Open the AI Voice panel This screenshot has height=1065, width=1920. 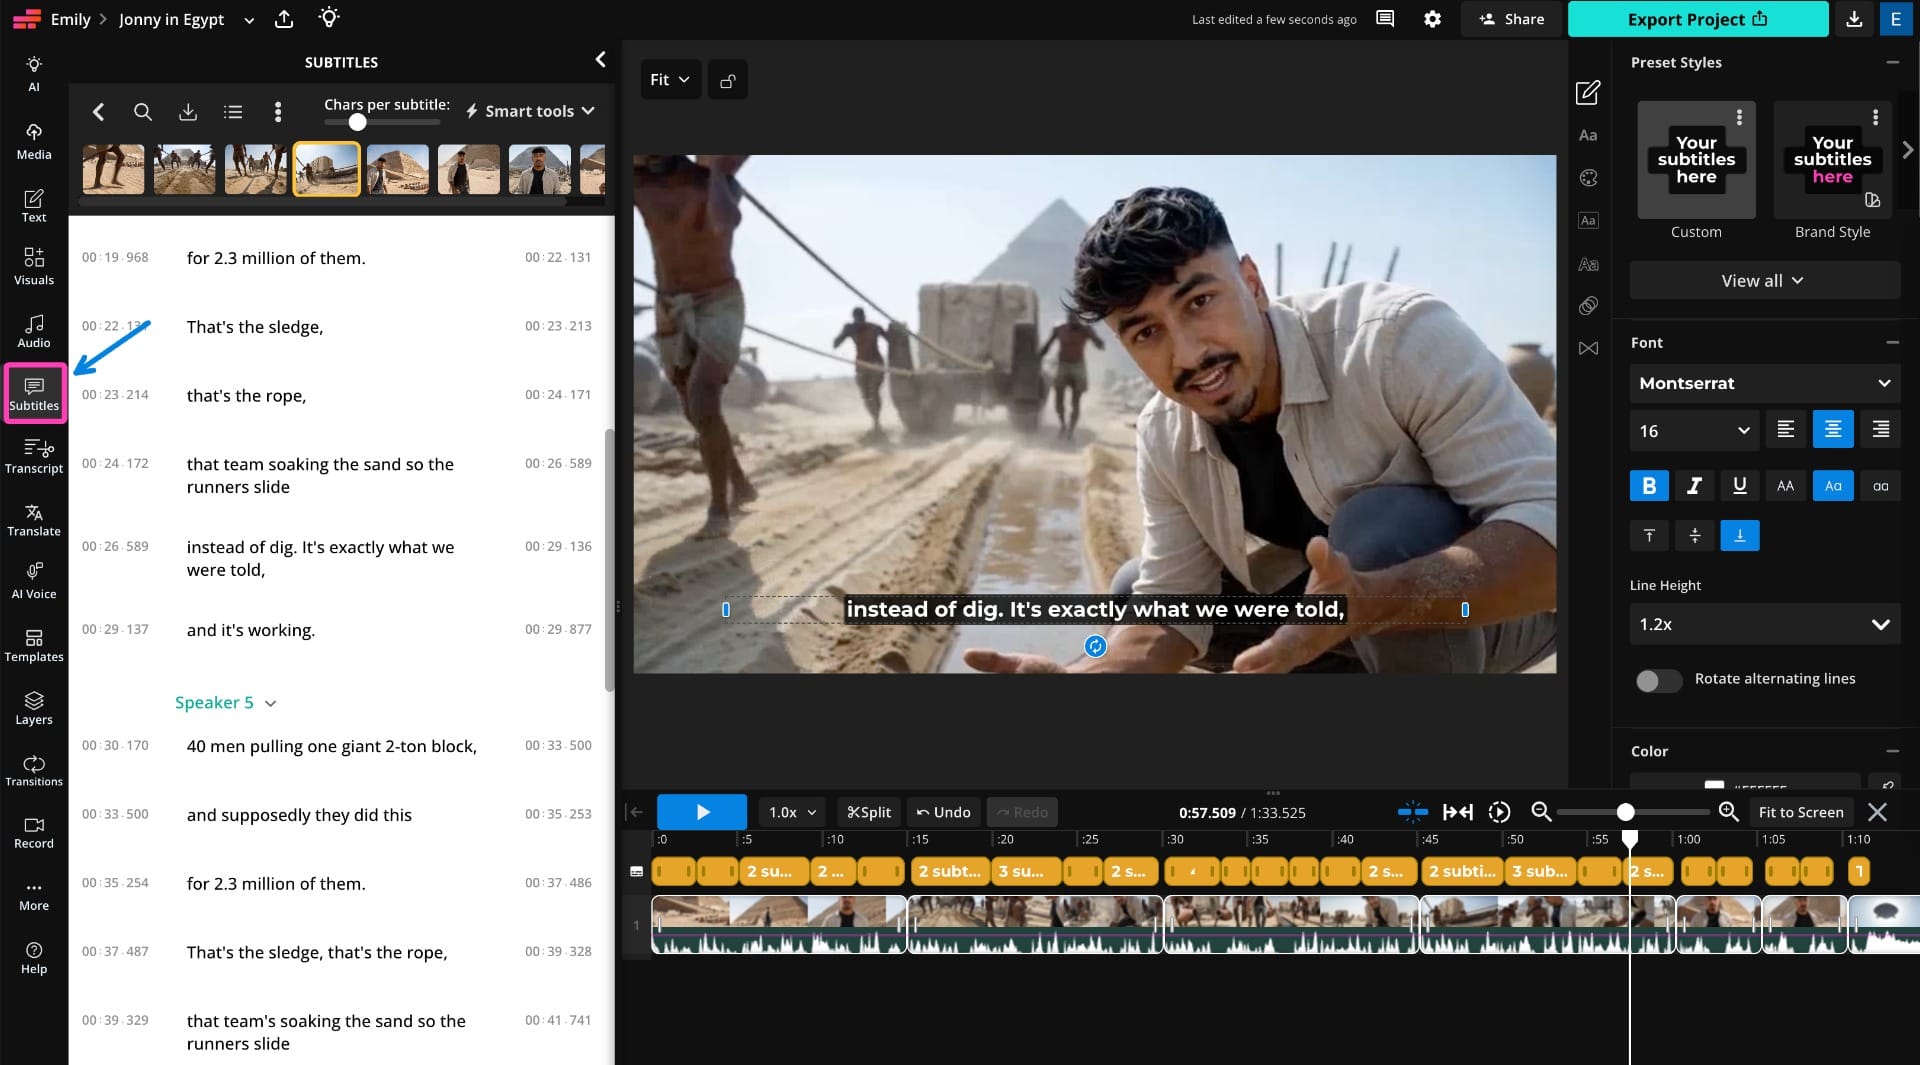(x=34, y=582)
